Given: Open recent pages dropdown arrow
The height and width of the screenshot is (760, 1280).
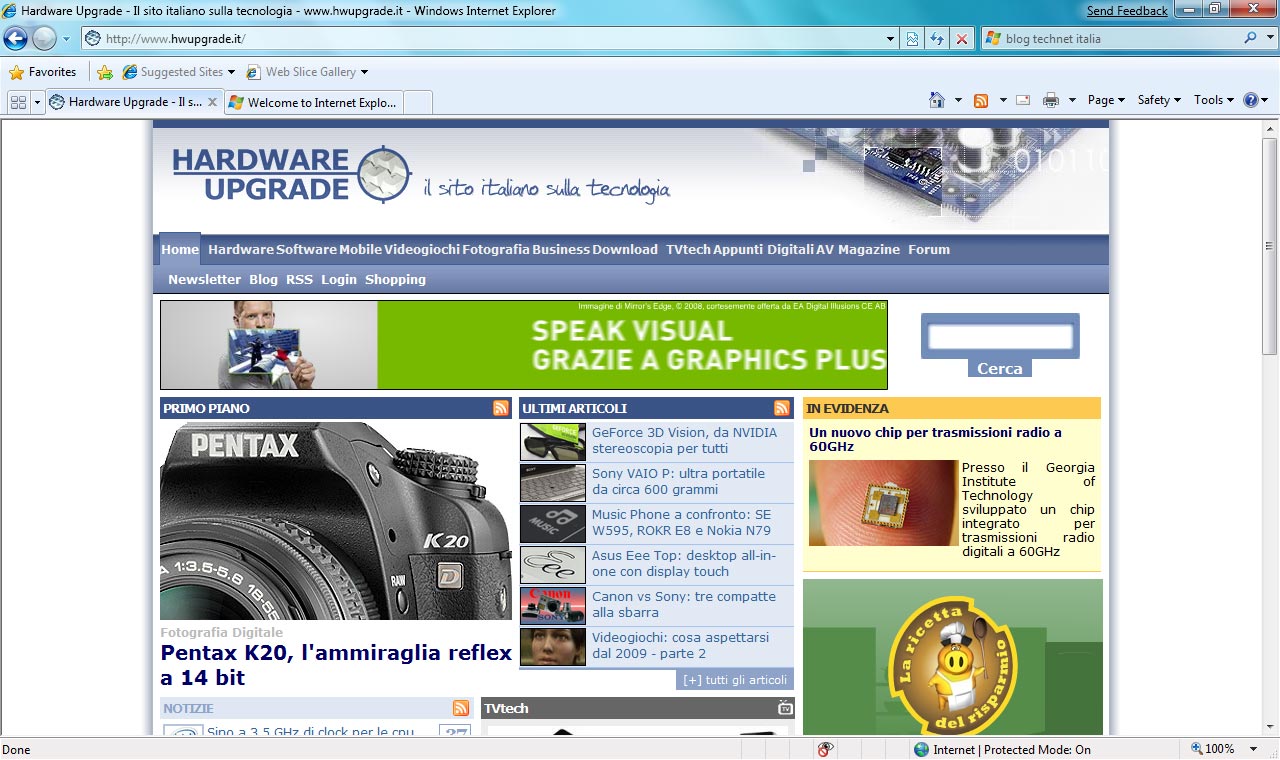Looking at the screenshot, I should (x=67, y=39).
